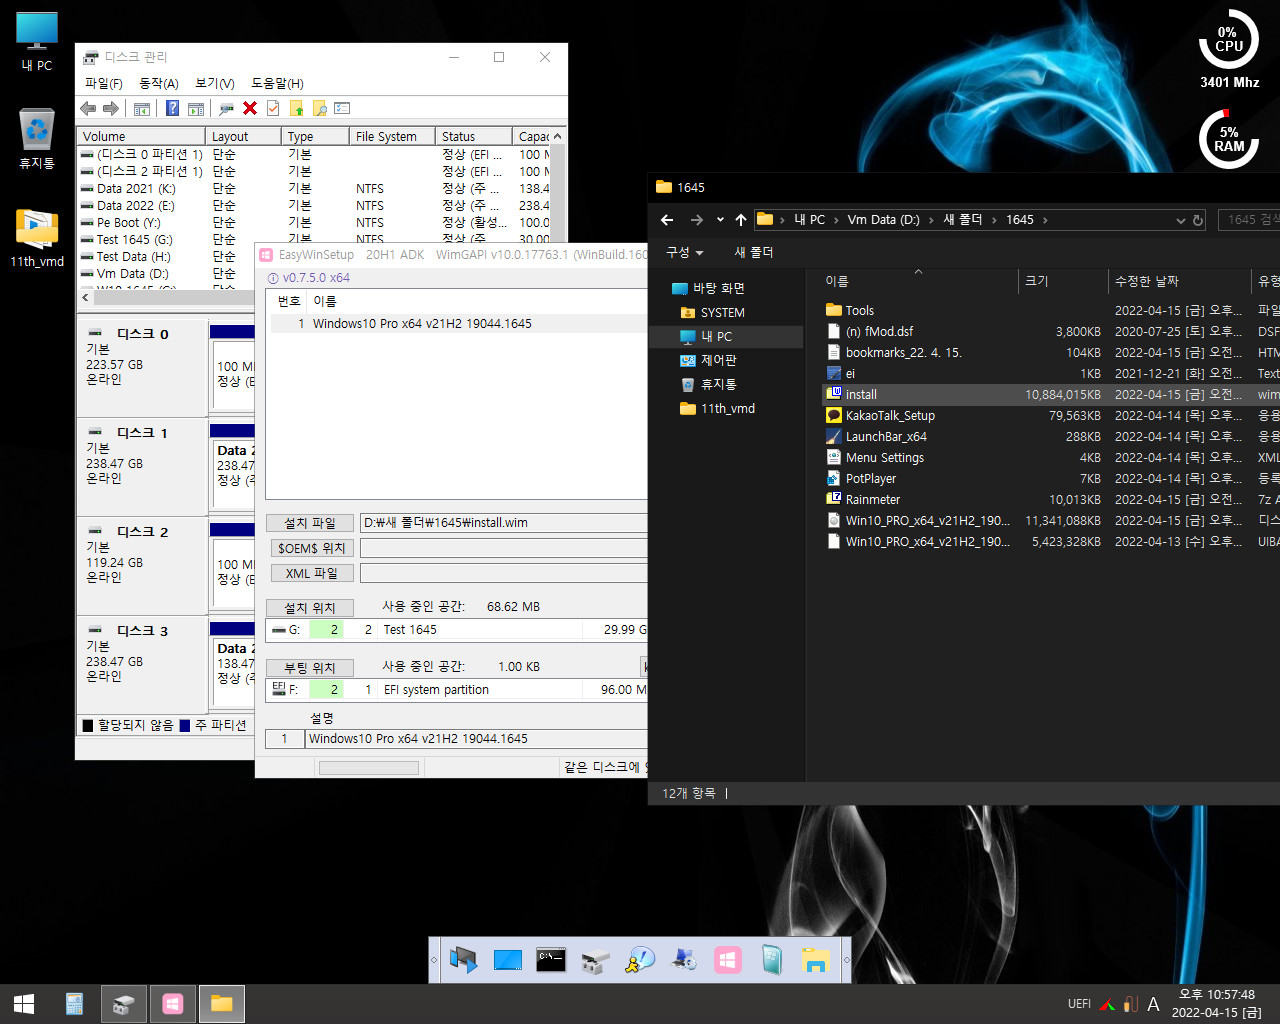Open 보기(V) menu in Disk Management

pyautogui.click(x=215, y=83)
